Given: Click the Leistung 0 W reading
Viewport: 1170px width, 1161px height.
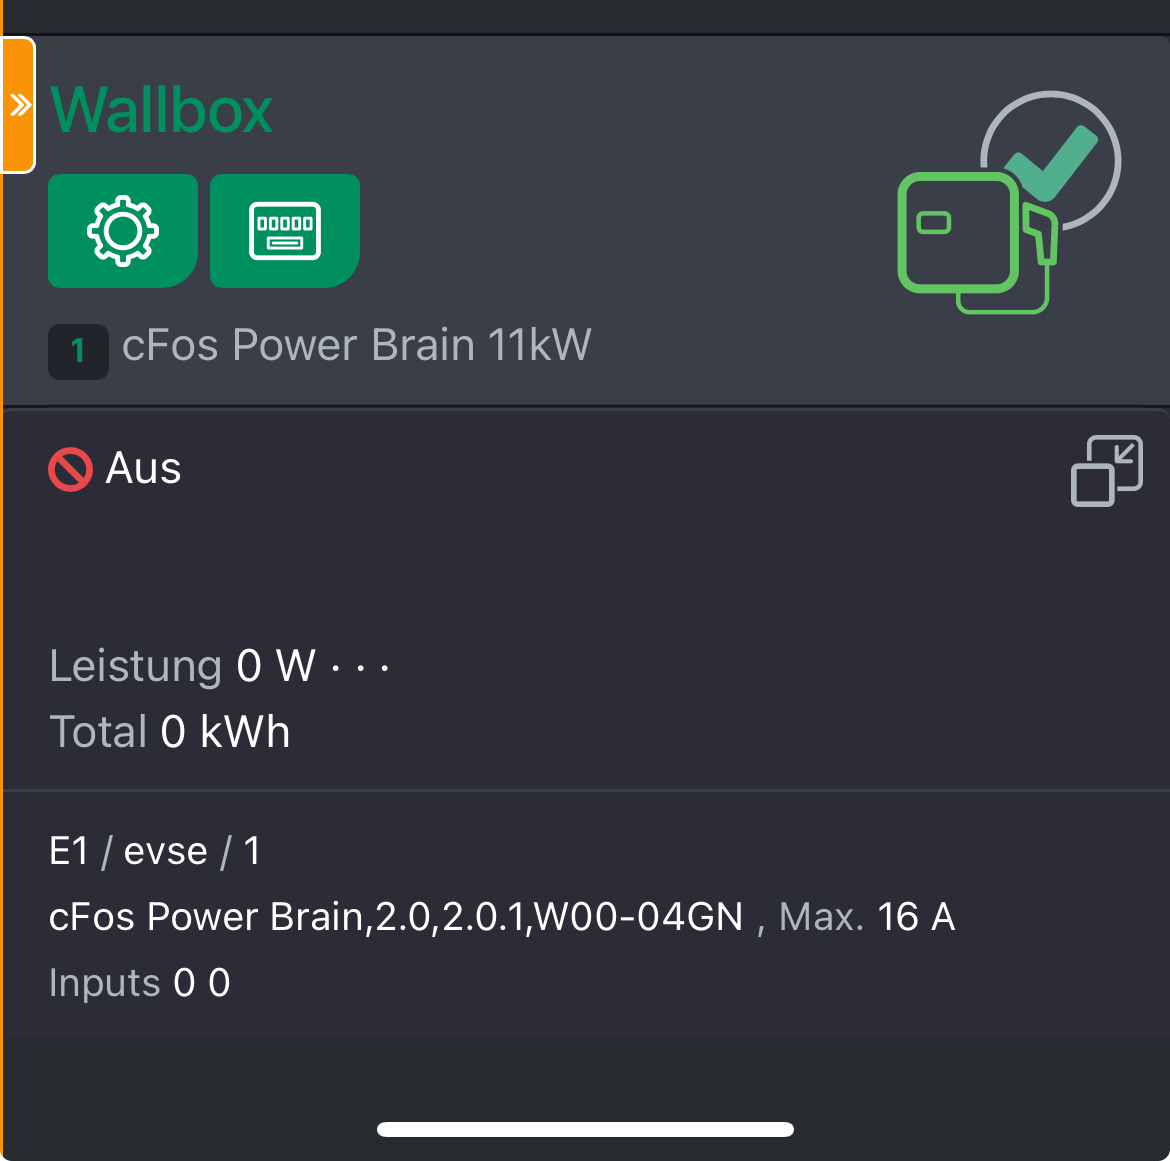Looking at the screenshot, I should pos(183,666).
